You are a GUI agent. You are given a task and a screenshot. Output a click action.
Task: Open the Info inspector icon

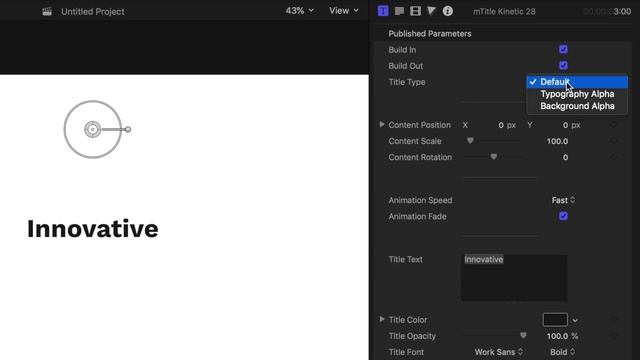pos(447,11)
